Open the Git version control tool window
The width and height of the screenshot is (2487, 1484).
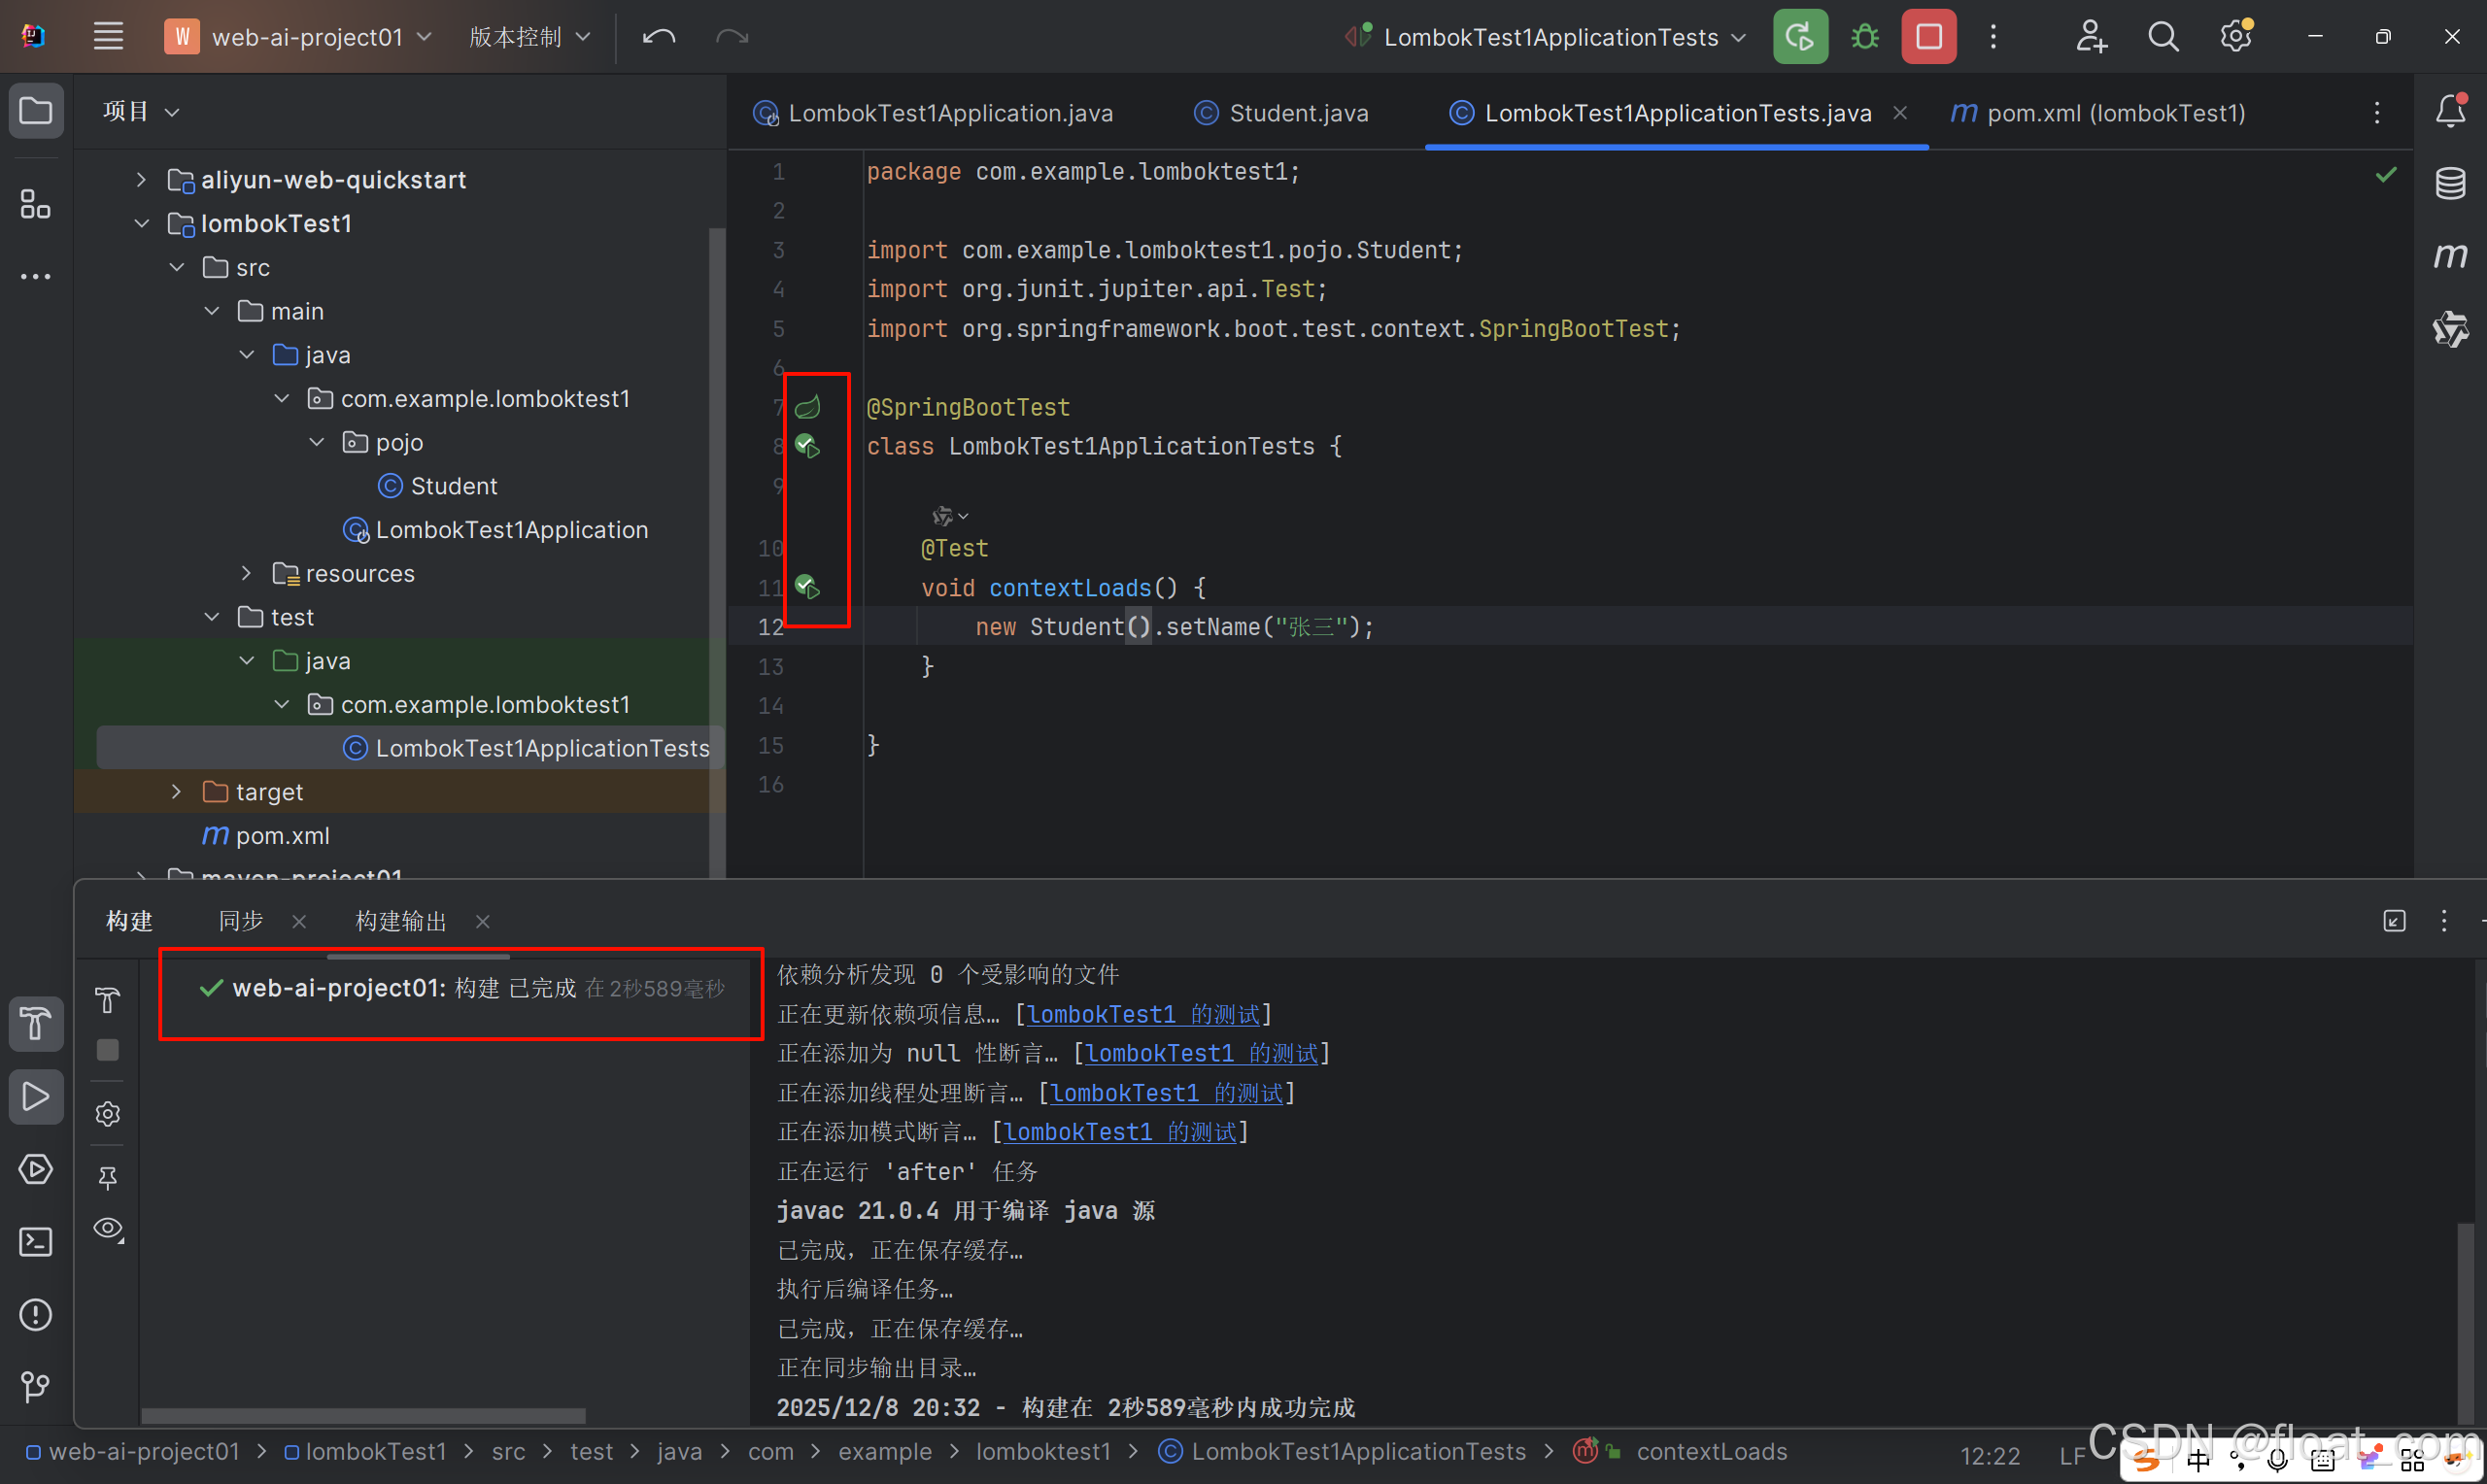[x=36, y=1386]
